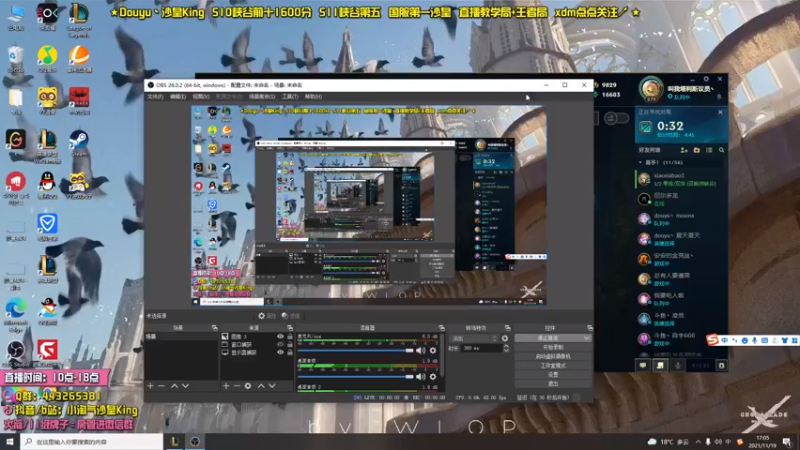Remove selected scene with minus icon

click(162, 386)
